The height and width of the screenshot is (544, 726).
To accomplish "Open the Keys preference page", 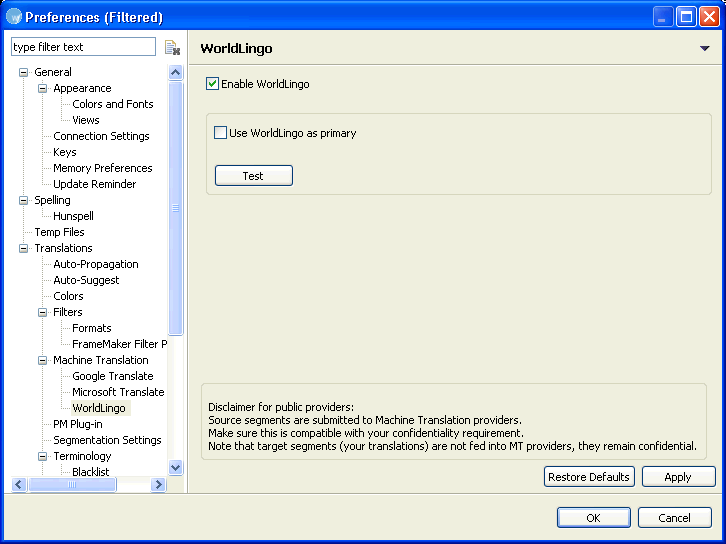I will click(64, 152).
